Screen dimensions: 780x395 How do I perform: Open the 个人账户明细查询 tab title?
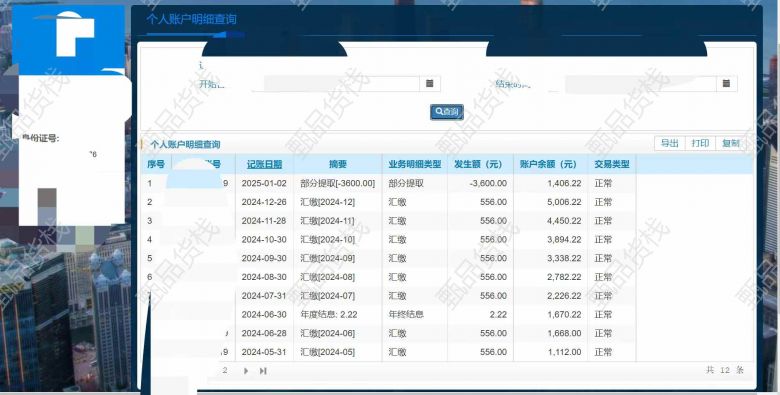click(192, 19)
